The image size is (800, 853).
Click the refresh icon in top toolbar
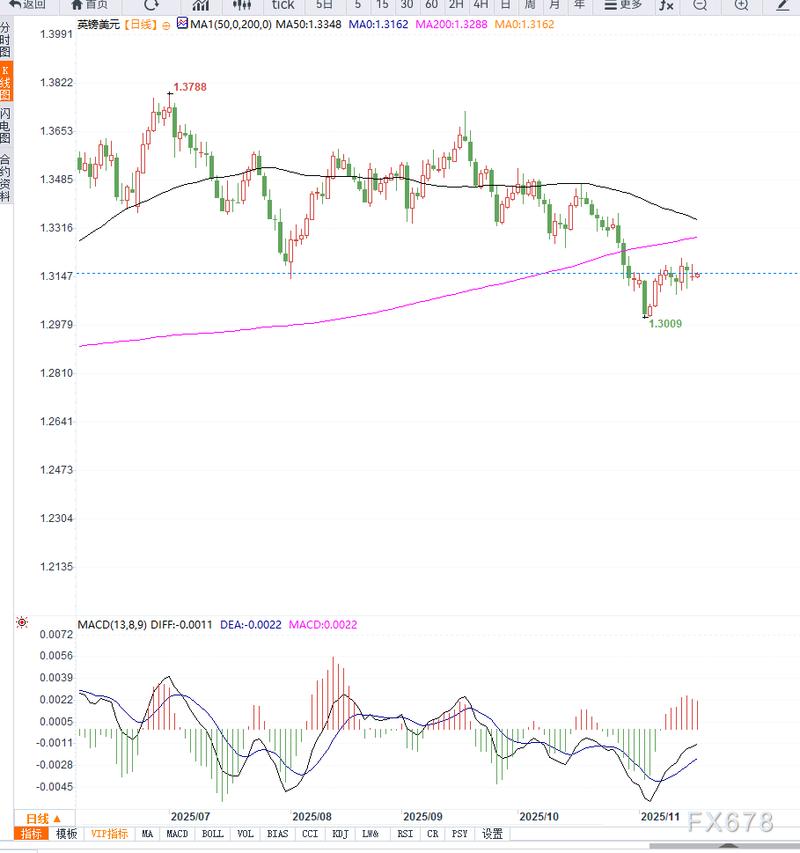151,4
